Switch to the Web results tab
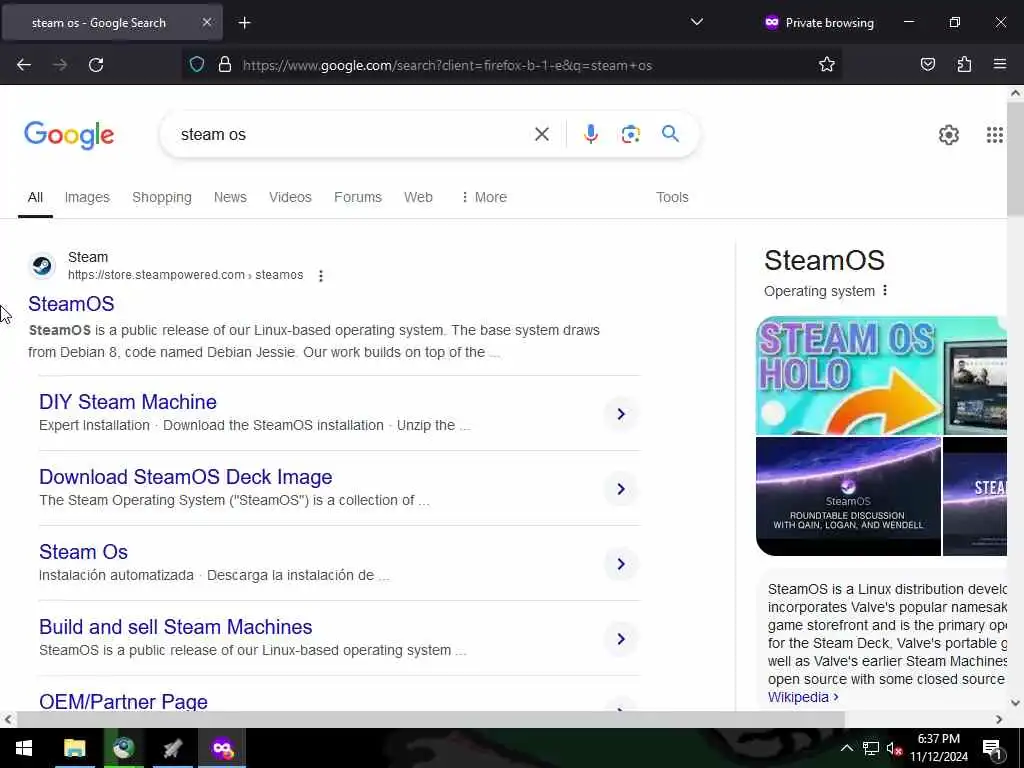The height and width of the screenshot is (768, 1024). pos(418,197)
